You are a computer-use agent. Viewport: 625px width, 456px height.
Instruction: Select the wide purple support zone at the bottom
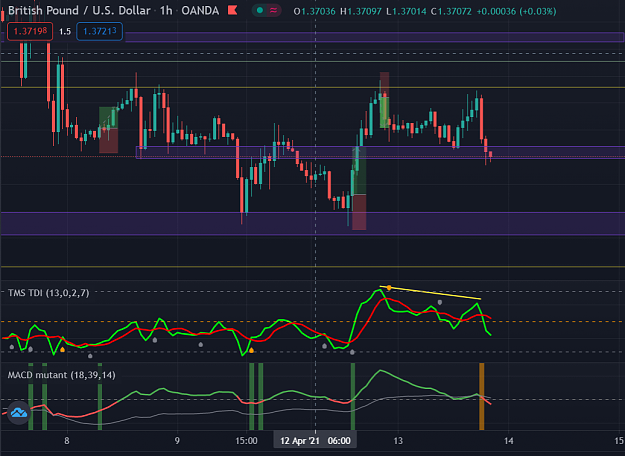pyautogui.click(x=312, y=224)
